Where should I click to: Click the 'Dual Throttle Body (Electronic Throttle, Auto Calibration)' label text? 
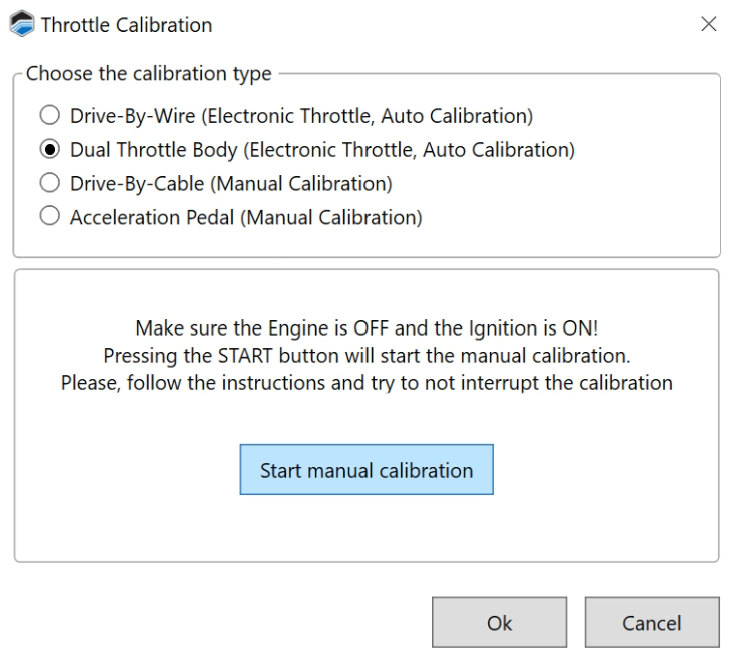[x=322, y=150]
